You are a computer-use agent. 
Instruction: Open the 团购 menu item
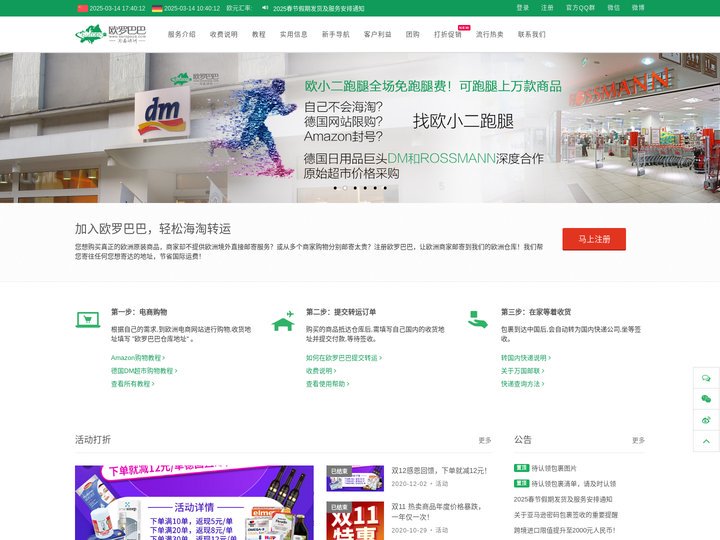[x=412, y=34]
